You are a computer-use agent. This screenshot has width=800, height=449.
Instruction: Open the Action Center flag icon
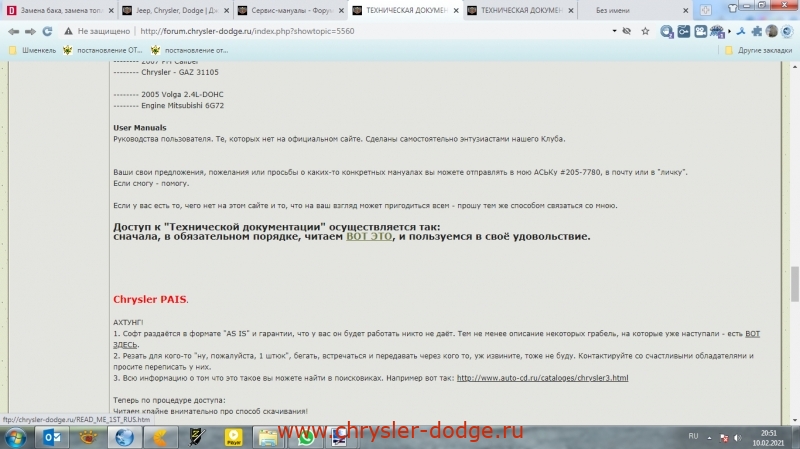724,438
